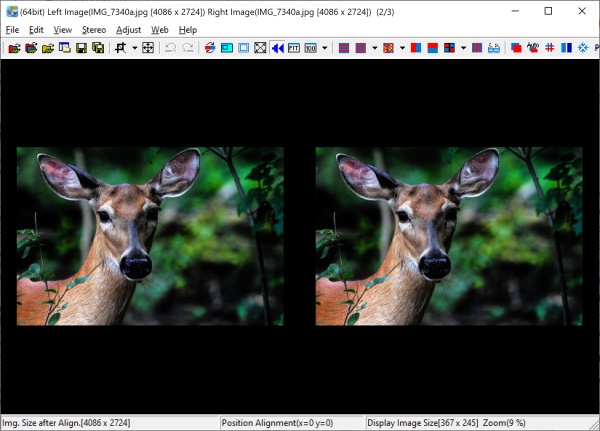Open dropdown after checkerboard view icon
The height and width of the screenshot is (431, 600).
tap(375, 48)
